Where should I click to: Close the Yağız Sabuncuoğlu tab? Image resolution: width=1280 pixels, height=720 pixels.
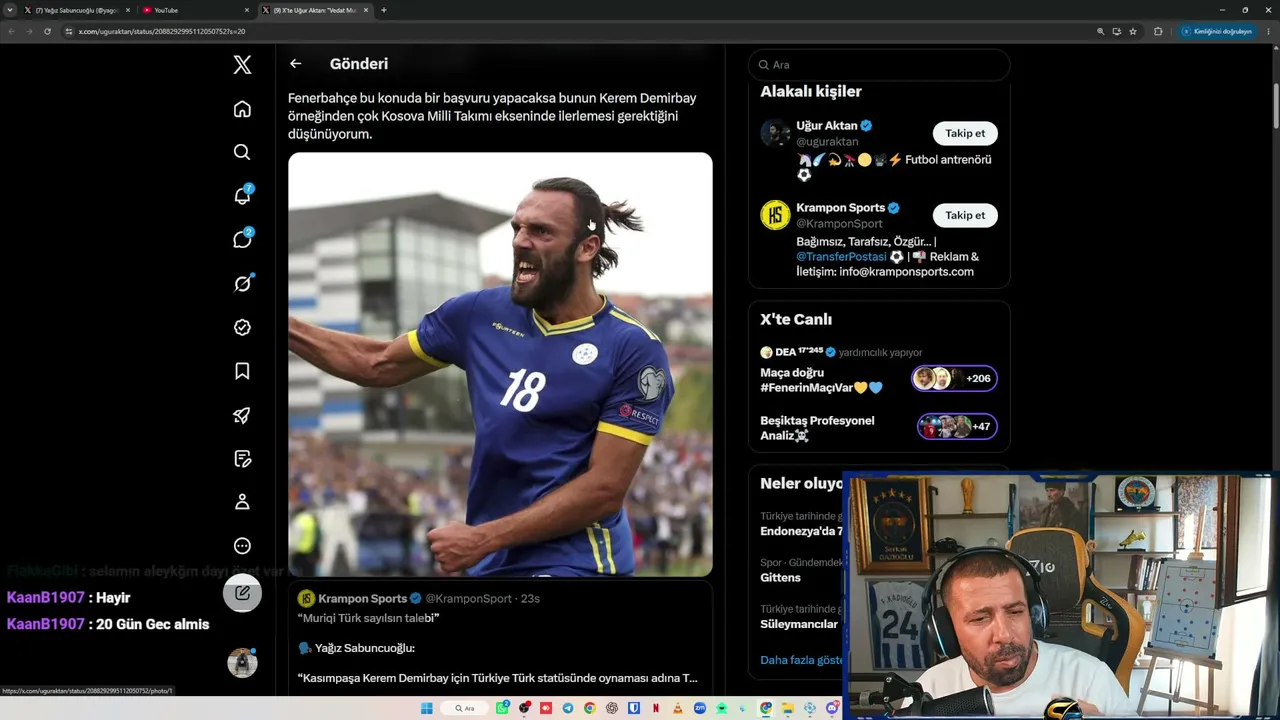128,10
